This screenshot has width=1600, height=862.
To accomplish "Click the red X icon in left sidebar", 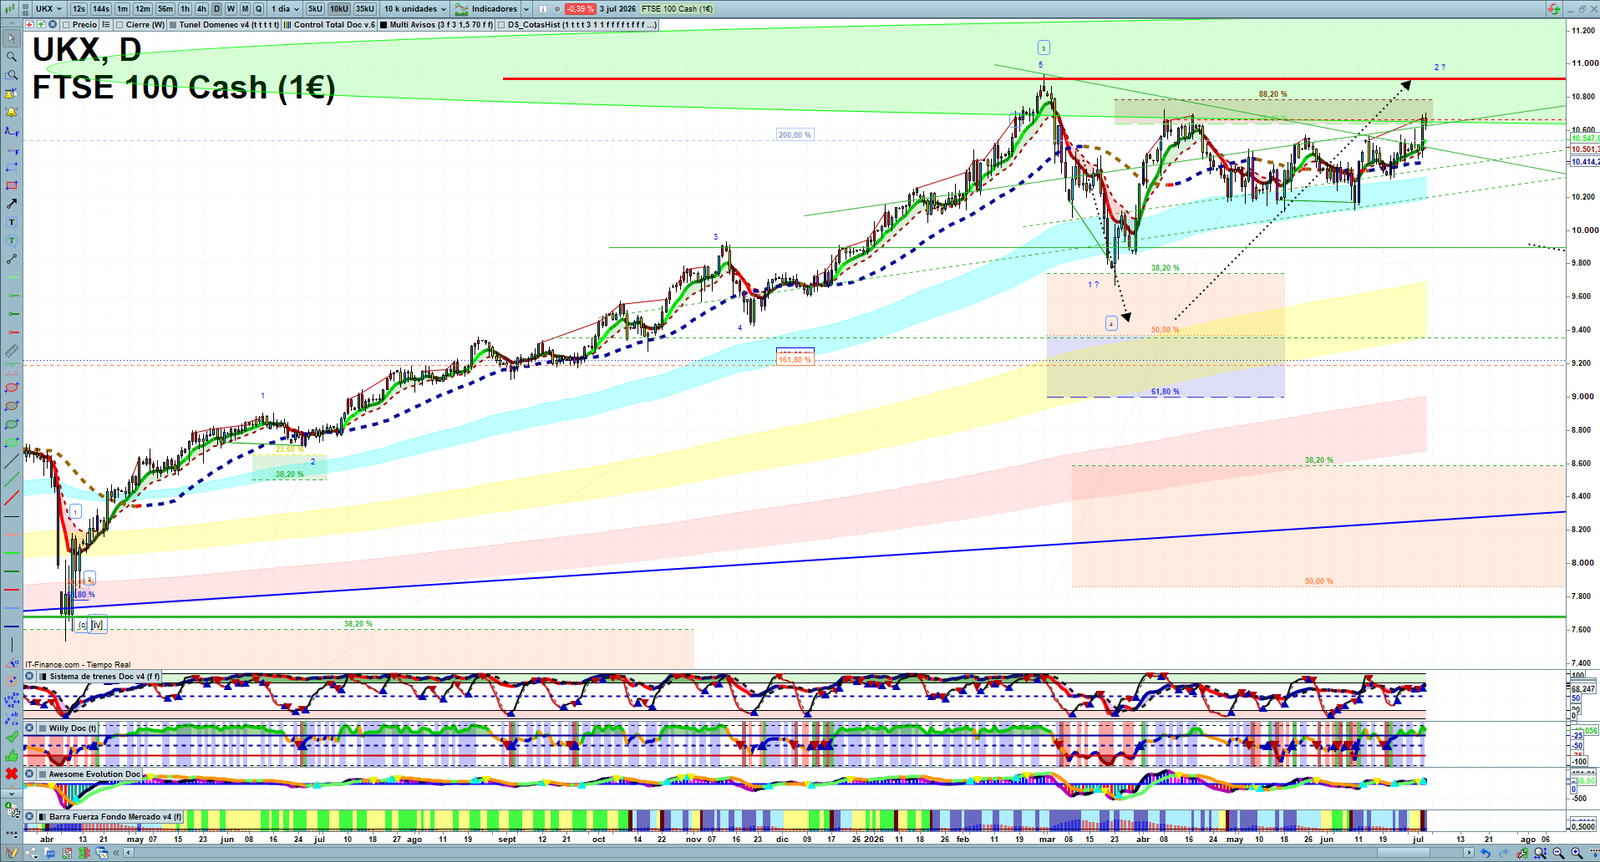I will pos(11,774).
